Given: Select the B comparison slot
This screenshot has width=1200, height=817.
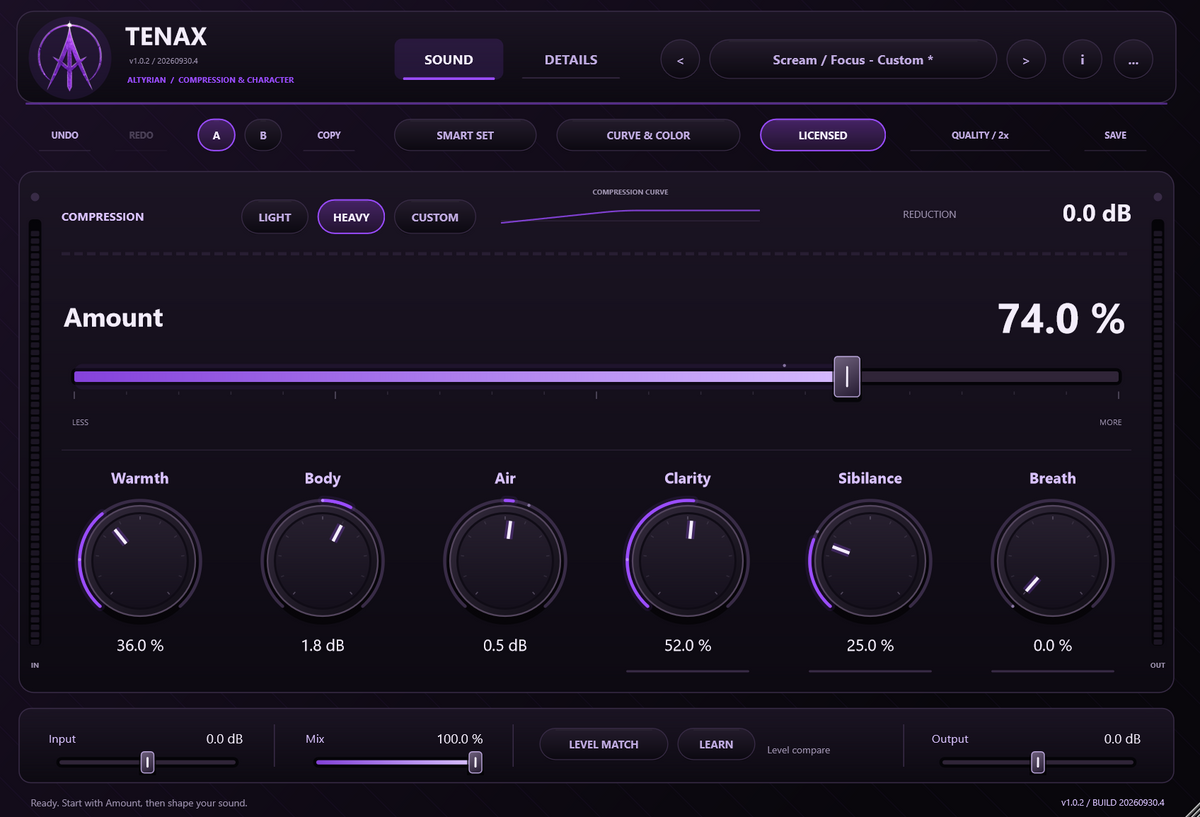Looking at the screenshot, I should 263,135.
